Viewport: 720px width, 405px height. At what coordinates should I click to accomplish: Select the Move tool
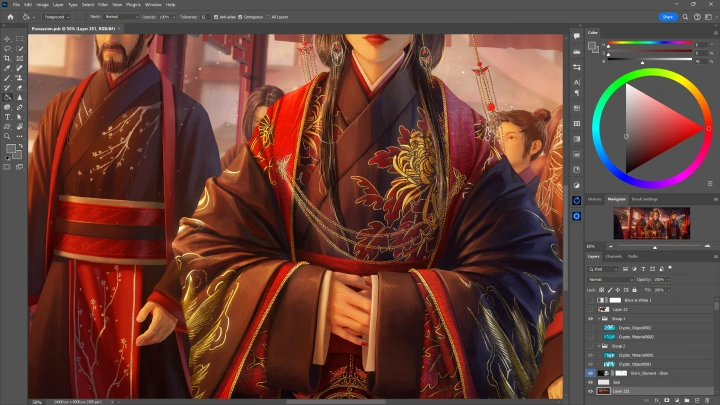7,39
